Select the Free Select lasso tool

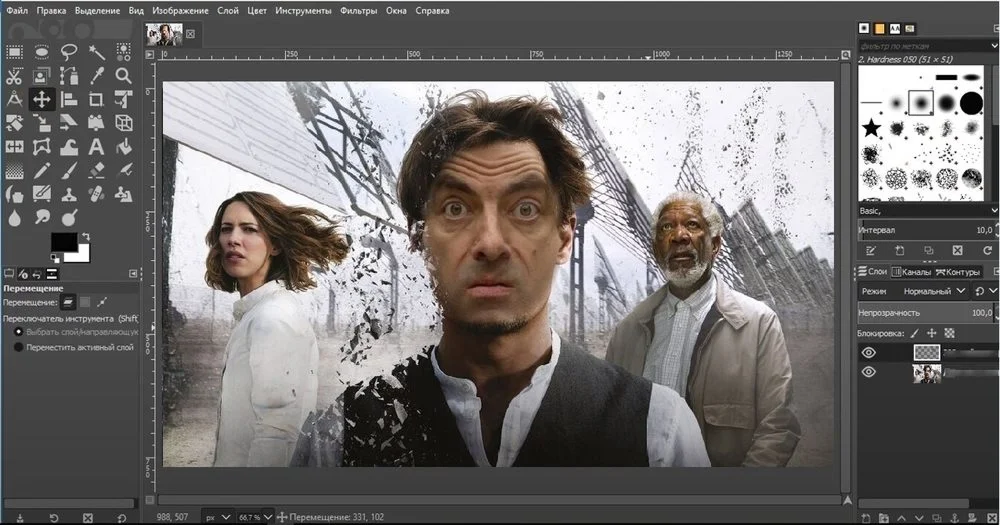(69, 51)
